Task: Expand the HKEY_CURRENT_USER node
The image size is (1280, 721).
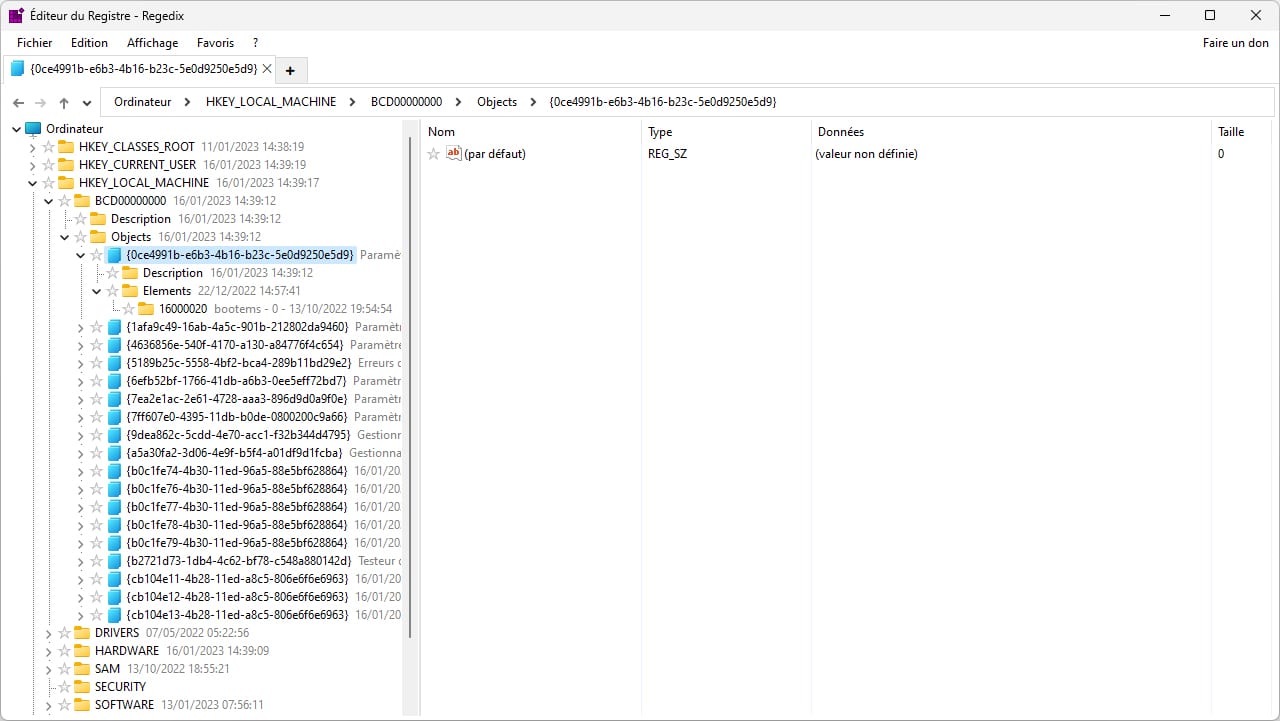Action: click(x=32, y=165)
